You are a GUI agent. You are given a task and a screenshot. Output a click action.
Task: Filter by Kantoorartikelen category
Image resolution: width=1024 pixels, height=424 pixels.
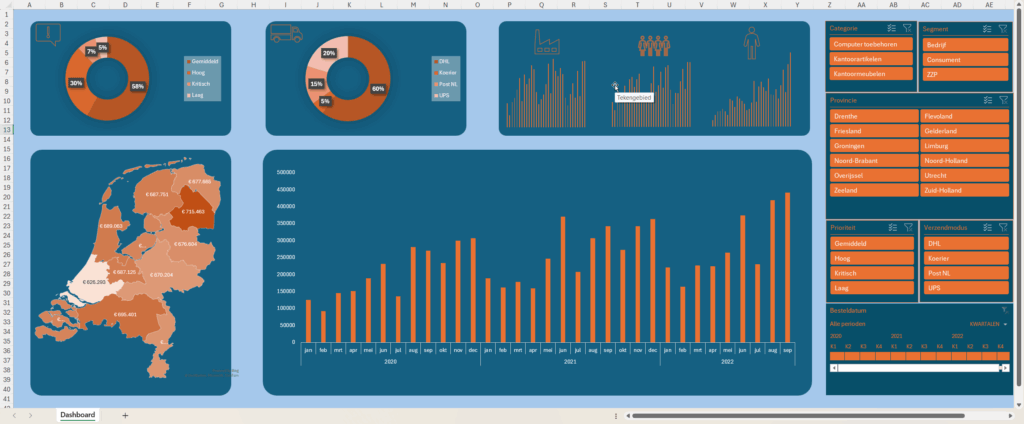click(x=871, y=59)
